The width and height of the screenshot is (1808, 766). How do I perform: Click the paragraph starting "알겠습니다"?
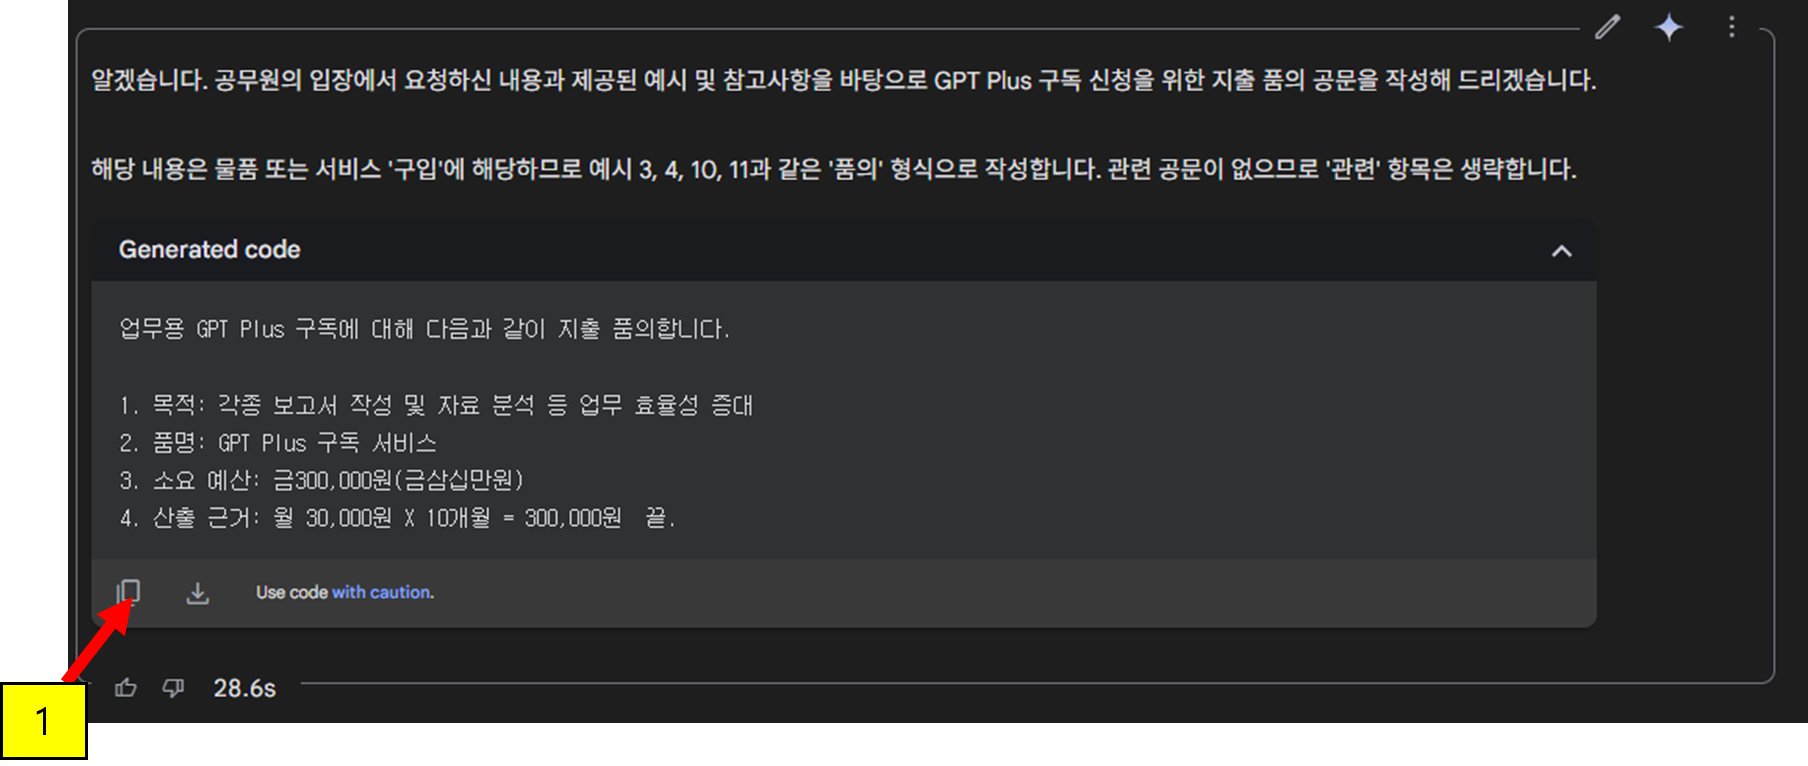(843, 80)
